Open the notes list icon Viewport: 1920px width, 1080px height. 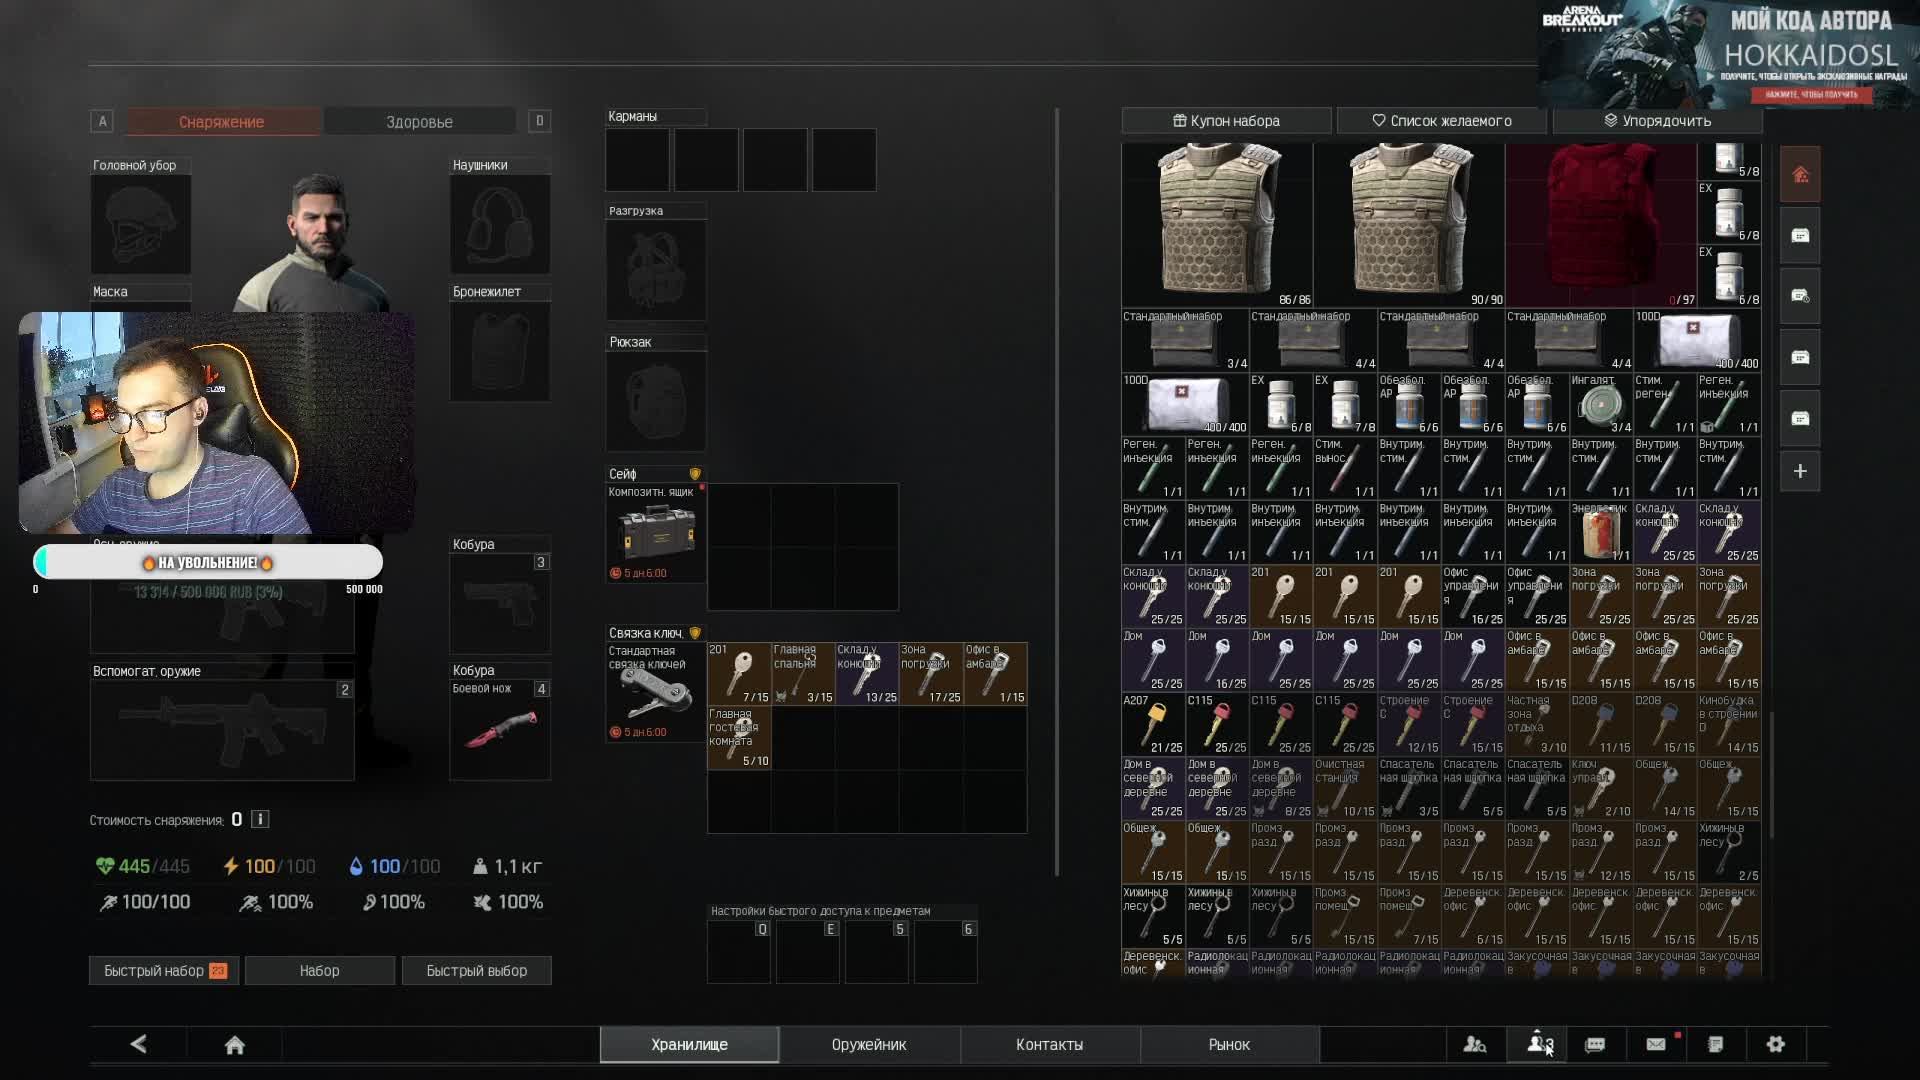coord(1715,1044)
